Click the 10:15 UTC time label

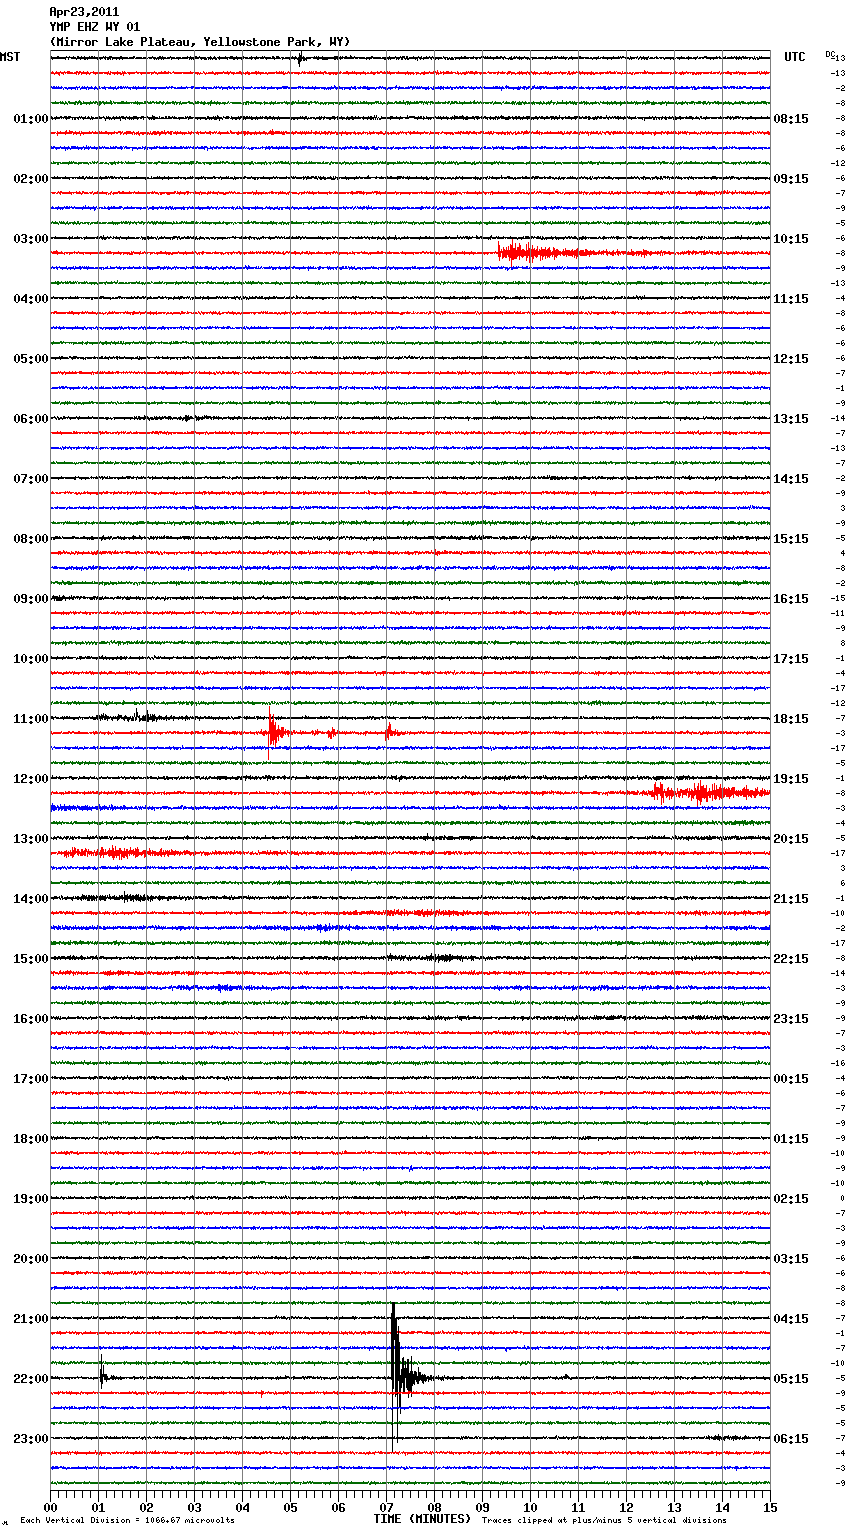pos(791,239)
